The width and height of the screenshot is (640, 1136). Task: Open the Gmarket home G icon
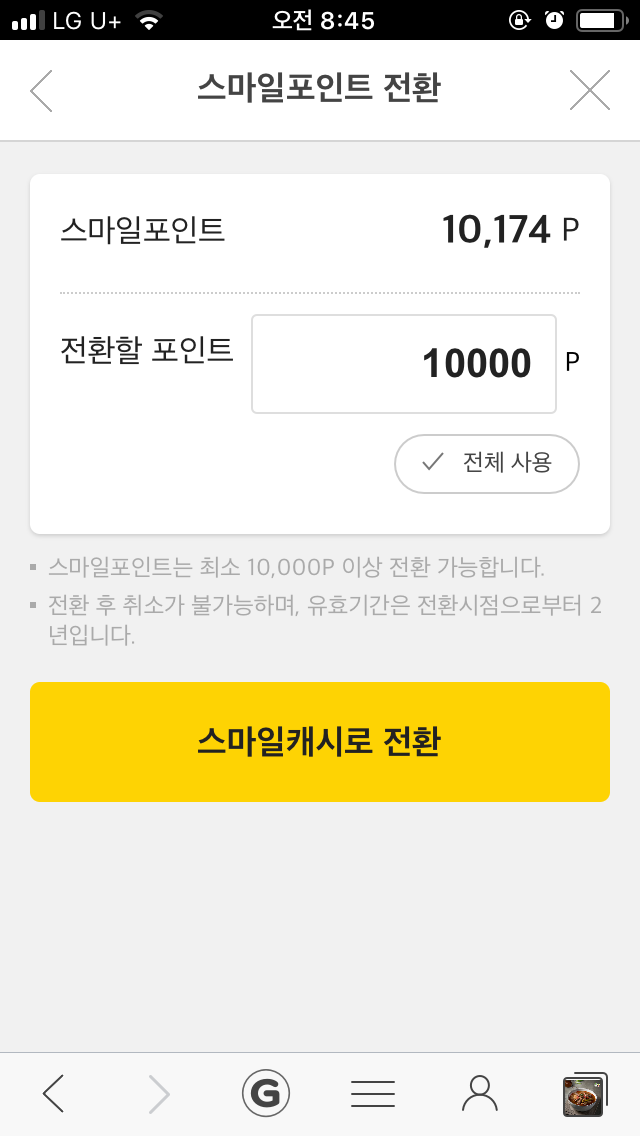click(x=266, y=1094)
